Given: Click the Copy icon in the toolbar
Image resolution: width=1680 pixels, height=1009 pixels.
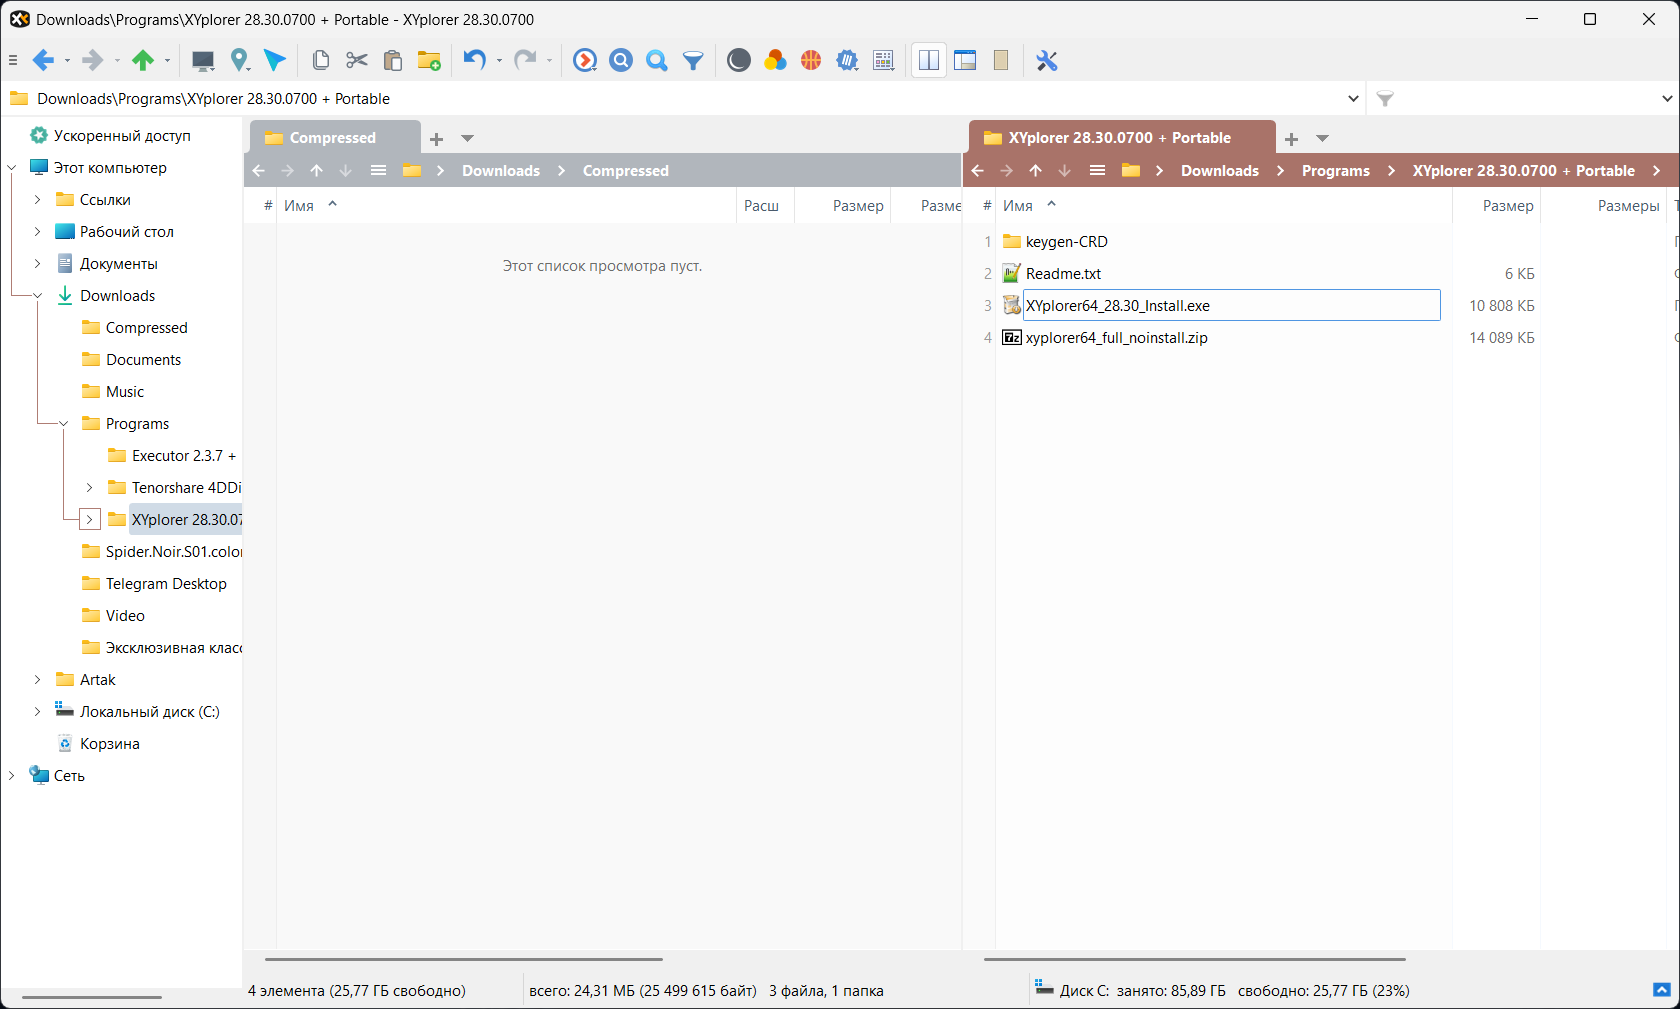Looking at the screenshot, I should [321, 61].
